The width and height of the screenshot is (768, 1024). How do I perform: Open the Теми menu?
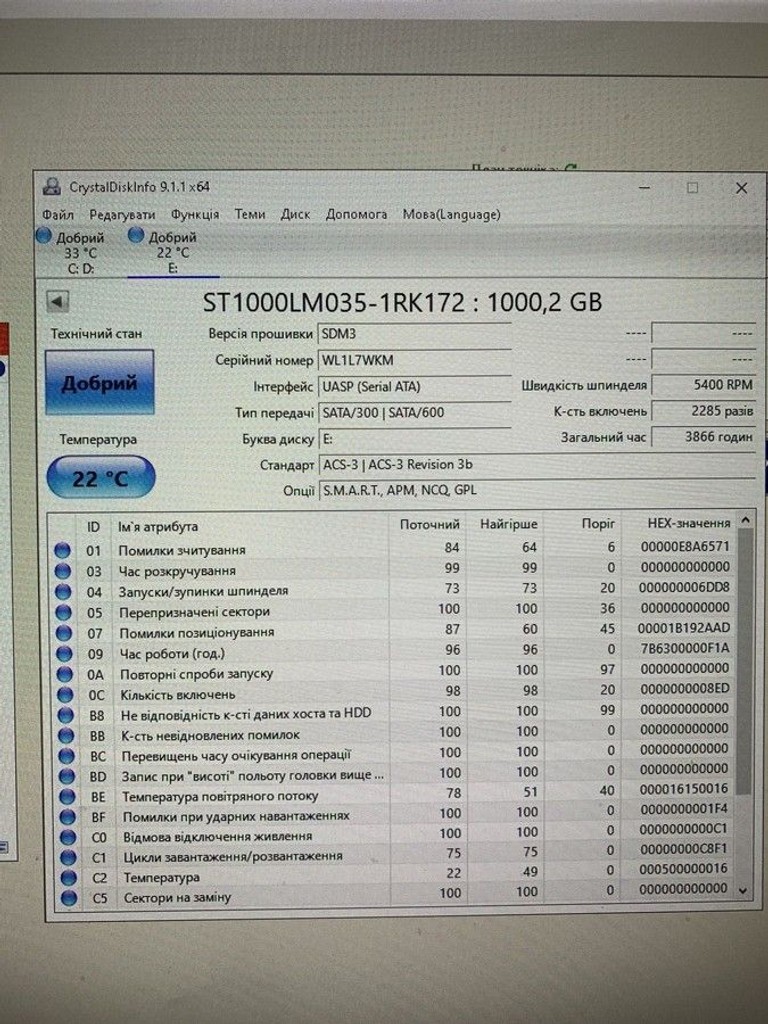(x=249, y=214)
